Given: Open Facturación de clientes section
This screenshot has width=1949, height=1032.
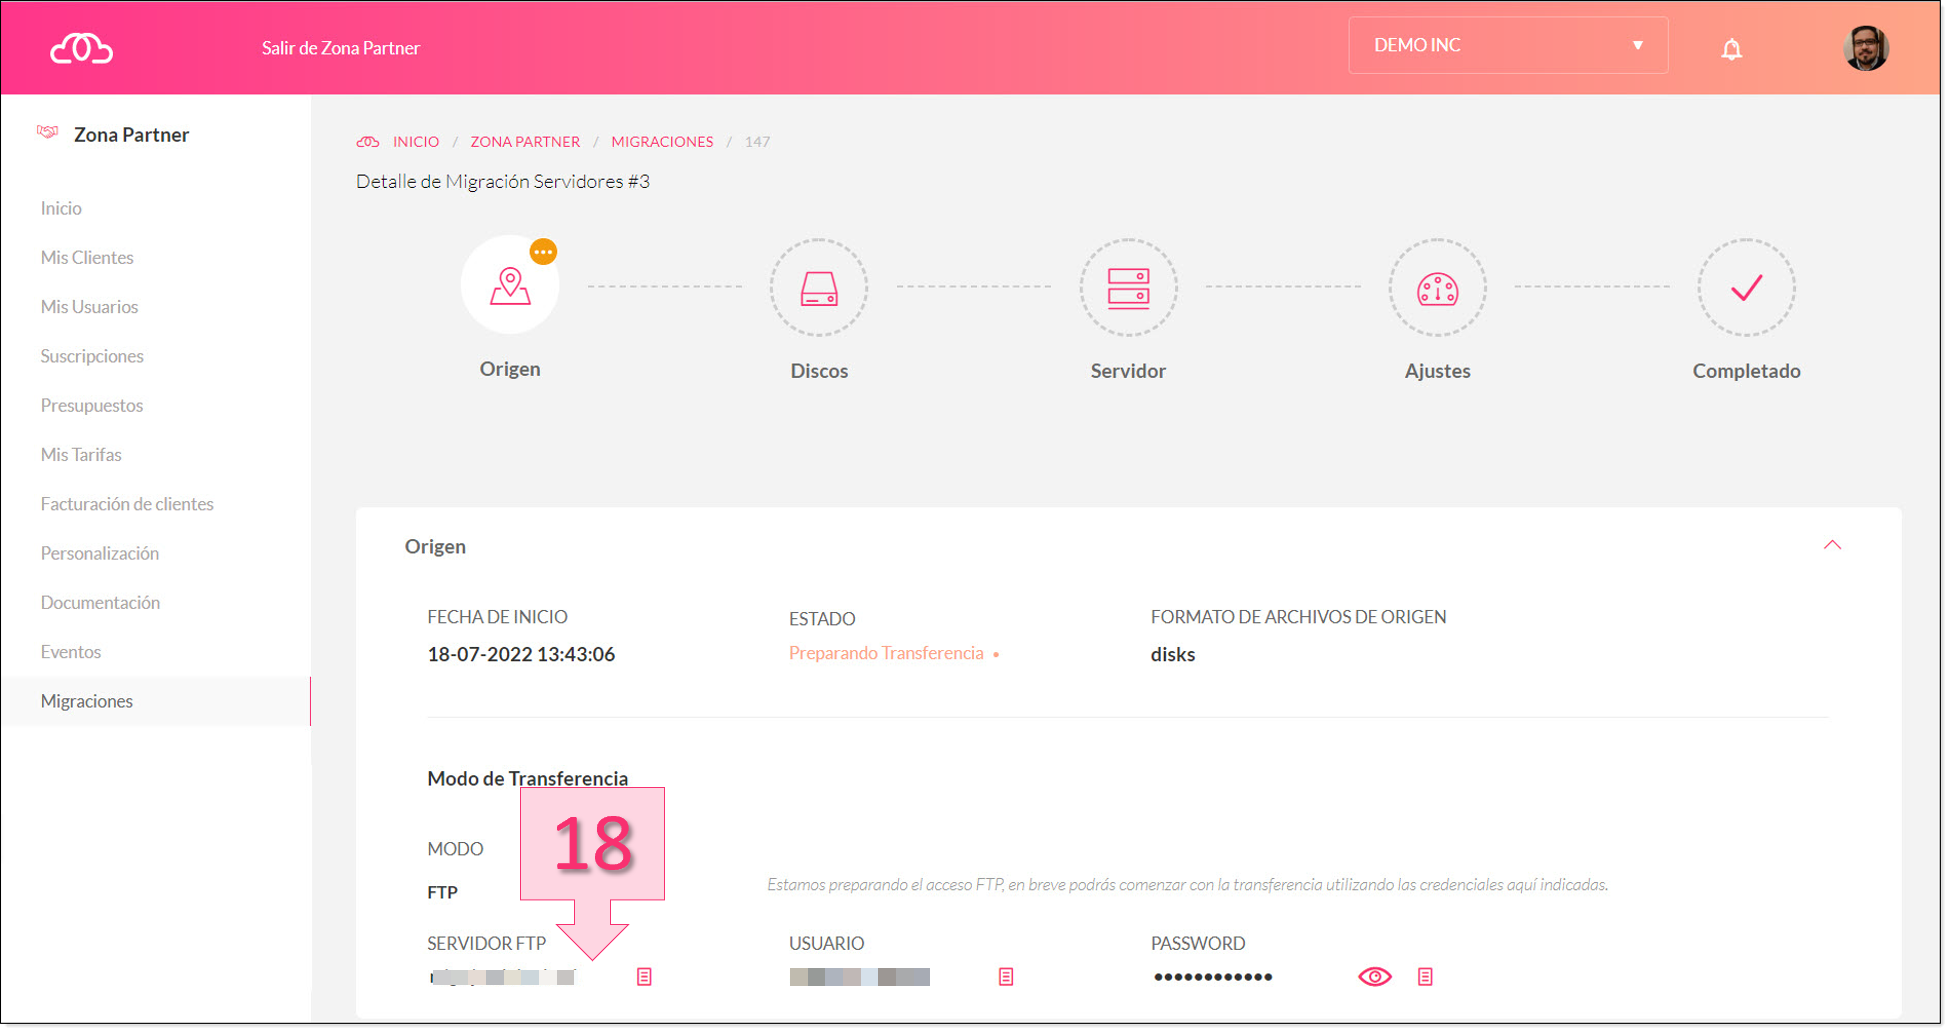Looking at the screenshot, I should pyautogui.click(x=127, y=504).
